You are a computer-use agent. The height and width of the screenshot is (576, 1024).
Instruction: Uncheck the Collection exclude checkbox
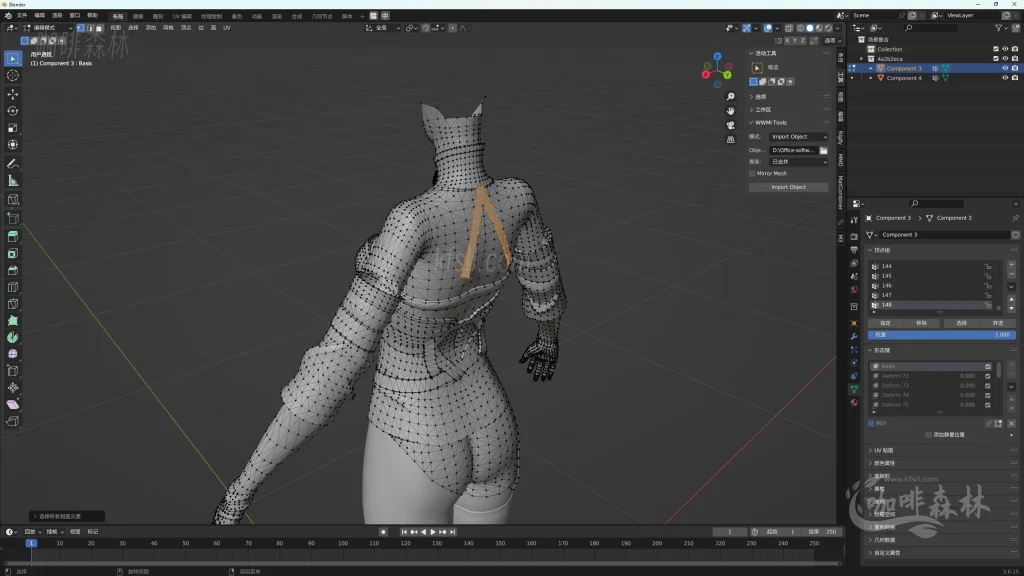(996, 49)
